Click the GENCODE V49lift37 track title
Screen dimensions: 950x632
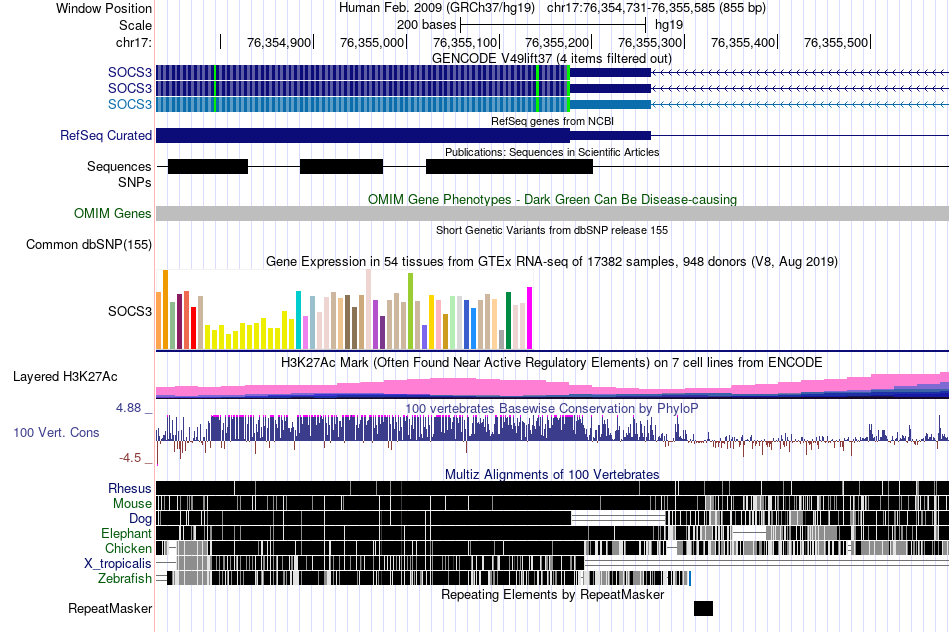[552, 59]
